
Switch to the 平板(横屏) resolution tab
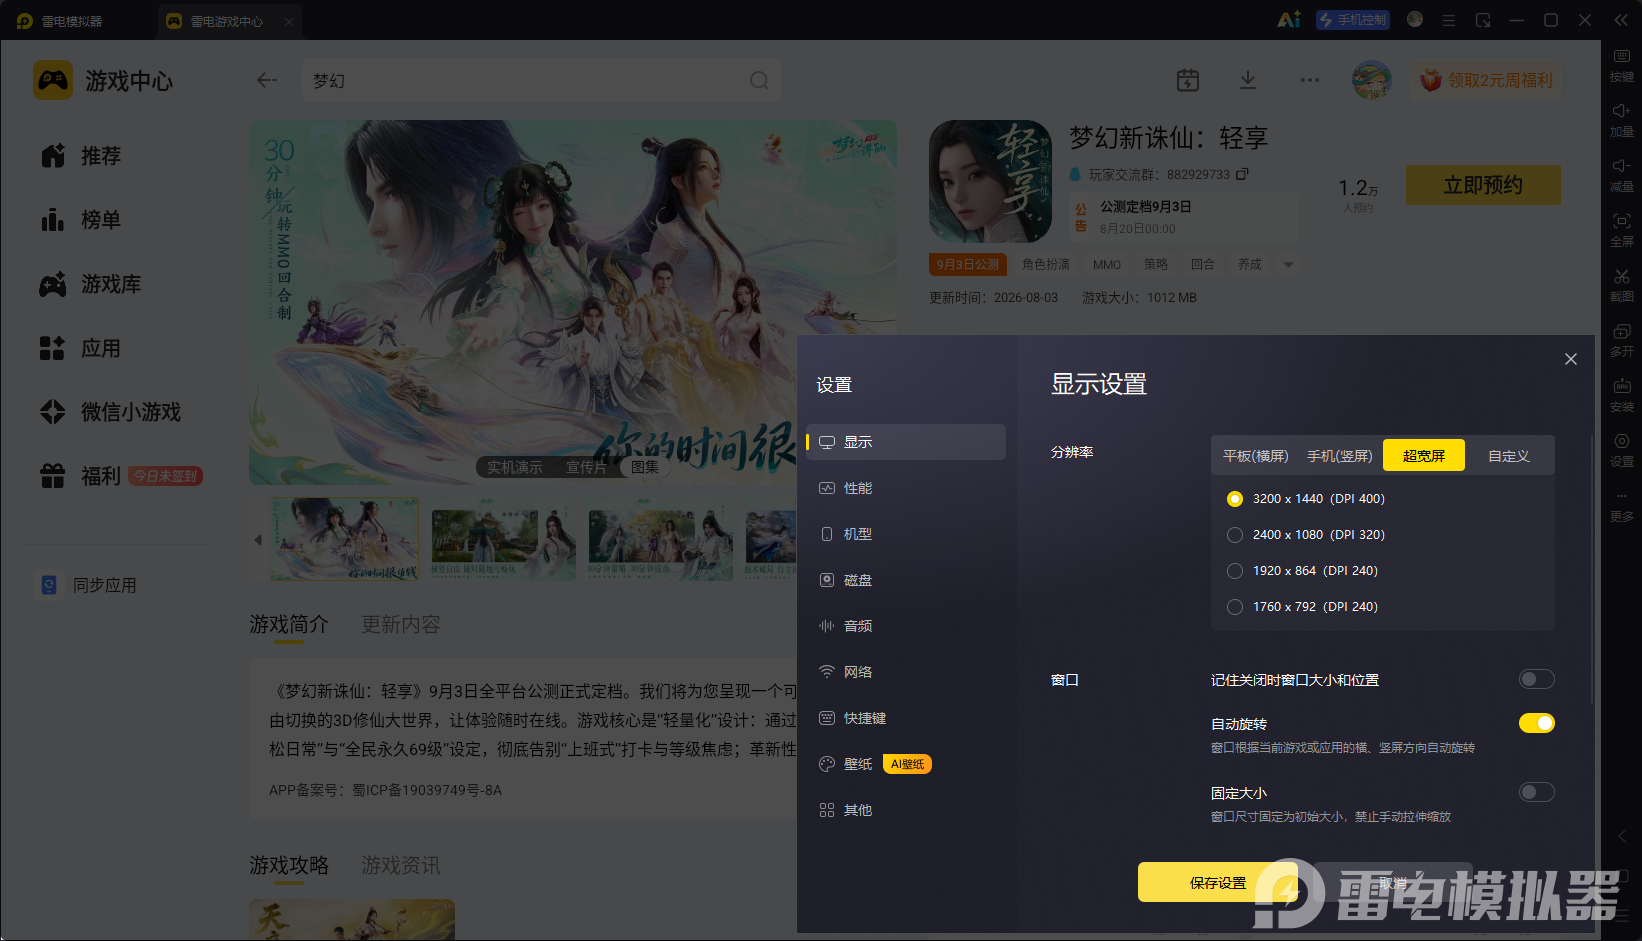pyautogui.click(x=1255, y=456)
